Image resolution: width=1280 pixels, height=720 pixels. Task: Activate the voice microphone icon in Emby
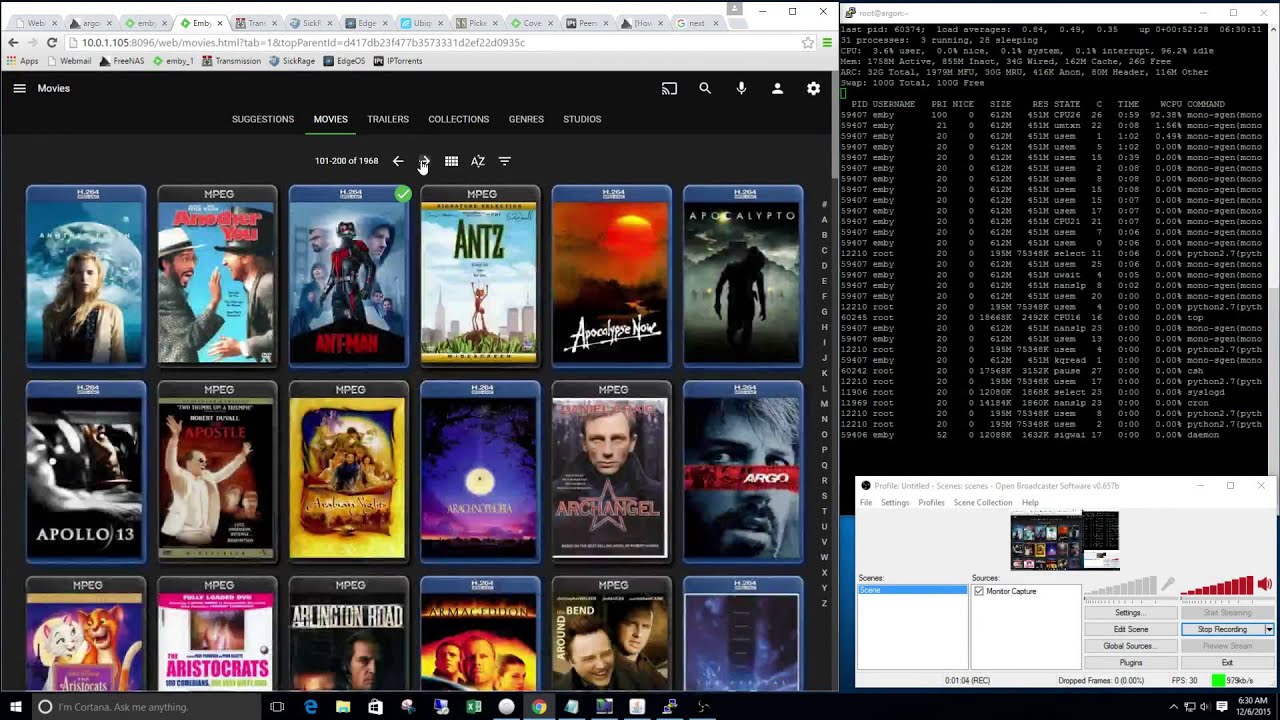(741, 88)
